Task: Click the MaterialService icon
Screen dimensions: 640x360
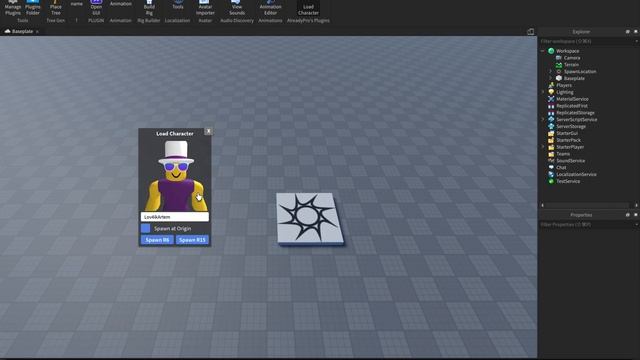Action: [x=551, y=99]
